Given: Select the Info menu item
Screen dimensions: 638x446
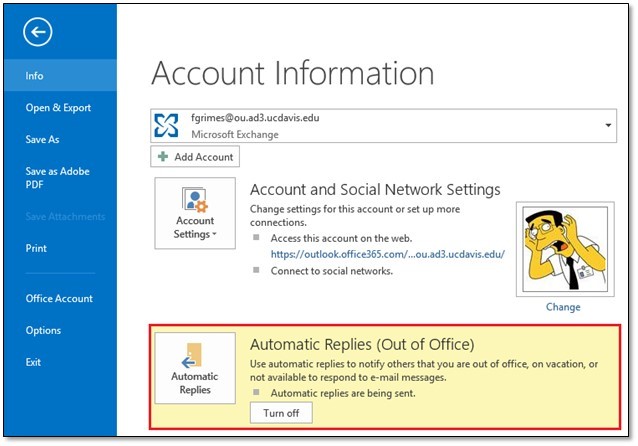Looking at the screenshot, I should tap(60, 75).
